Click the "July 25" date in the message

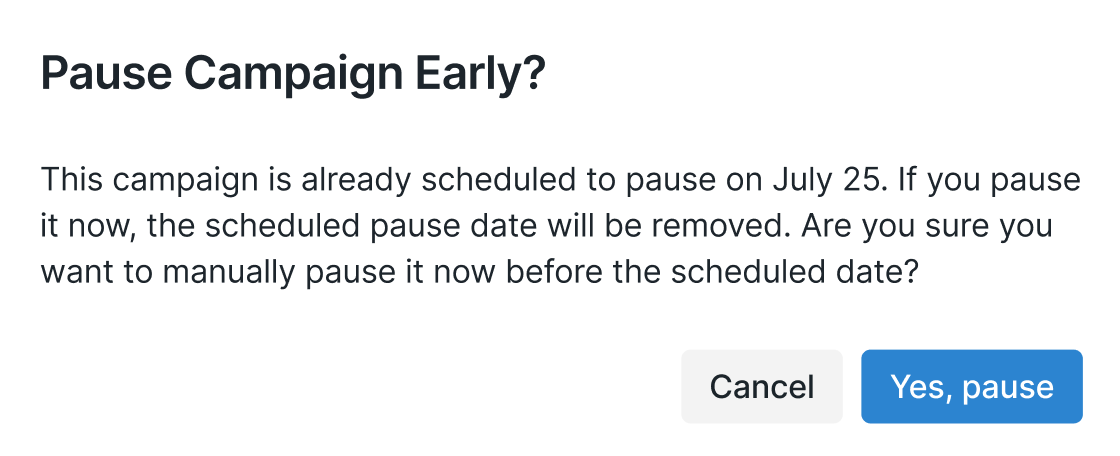[821, 182]
